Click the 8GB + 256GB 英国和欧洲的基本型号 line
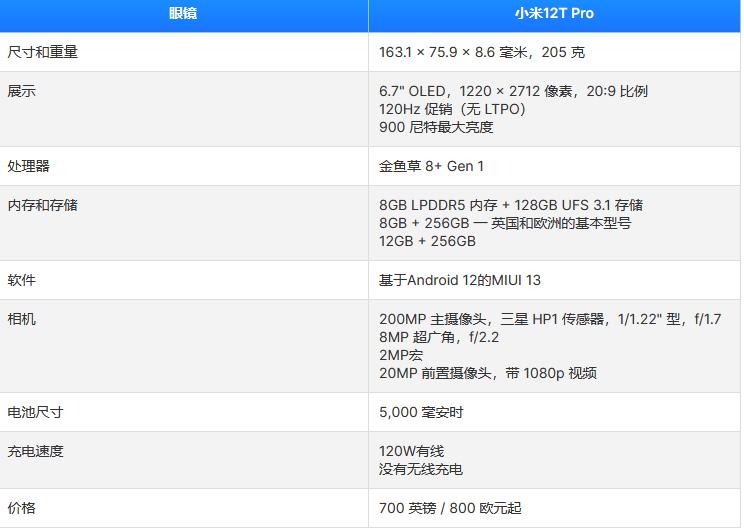Image resolution: width=744 pixels, height=528 pixels. coord(505,223)
